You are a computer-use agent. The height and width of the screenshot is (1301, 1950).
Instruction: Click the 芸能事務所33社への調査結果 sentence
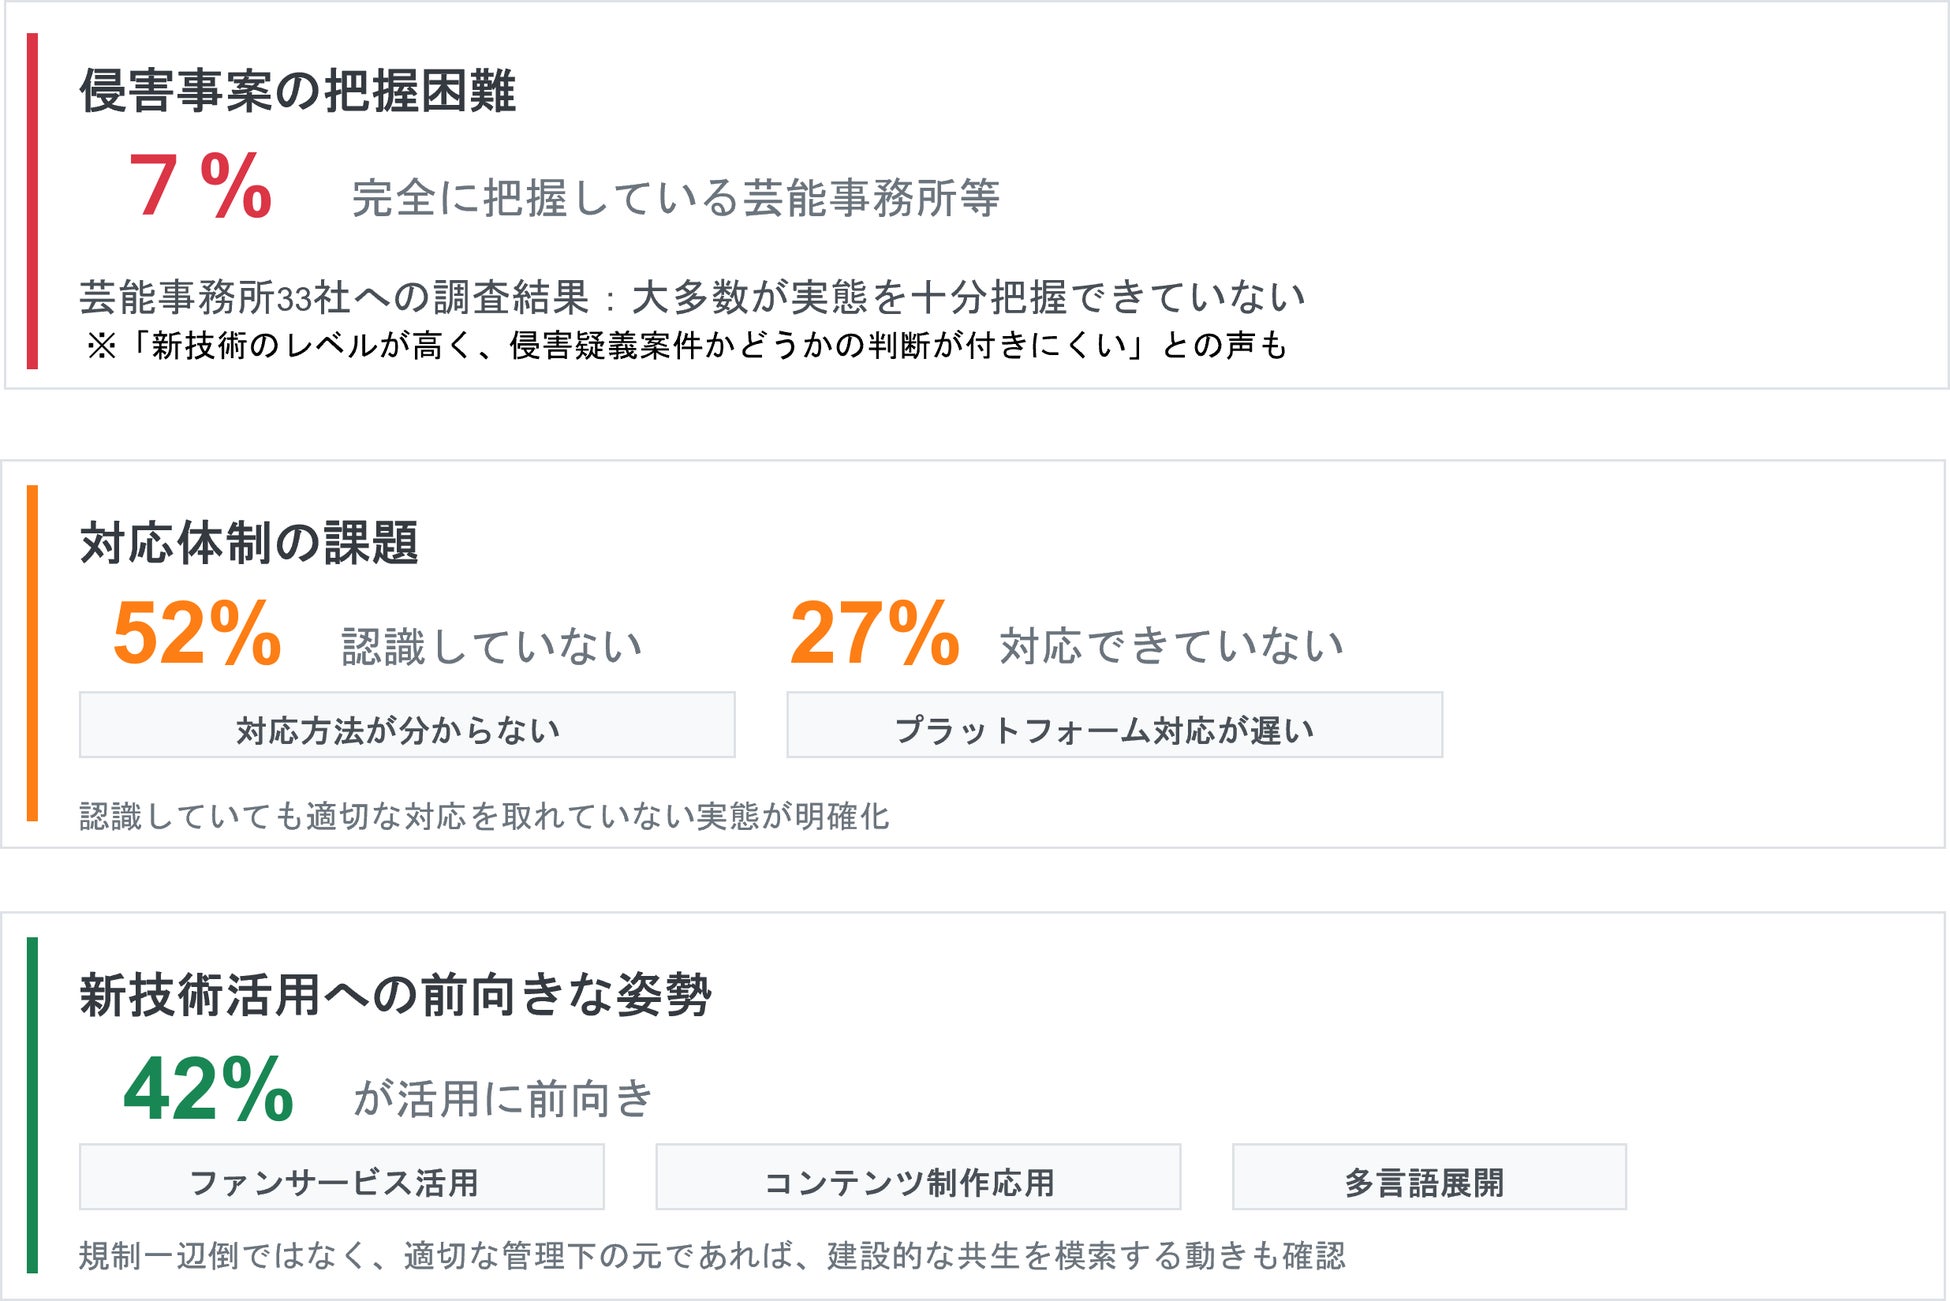692,297
